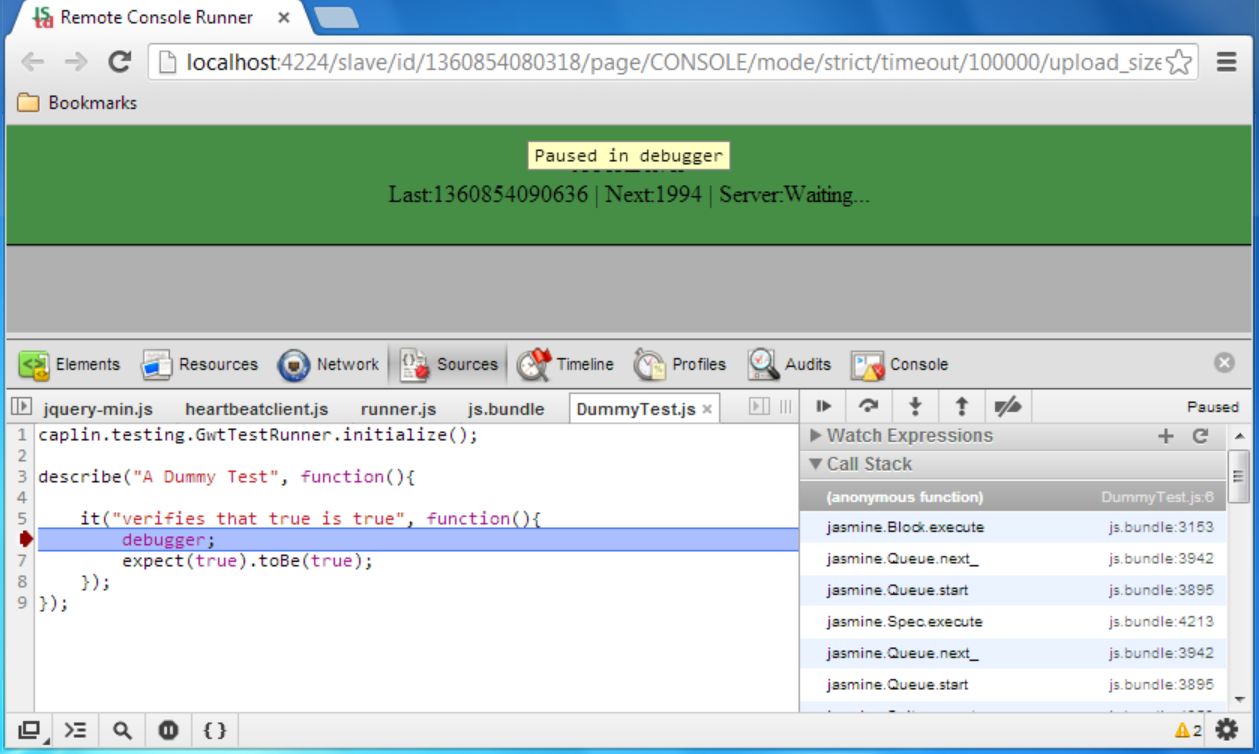Step out of current function
The width and height of the screenshot is (1259, 754).
point(961,406)
